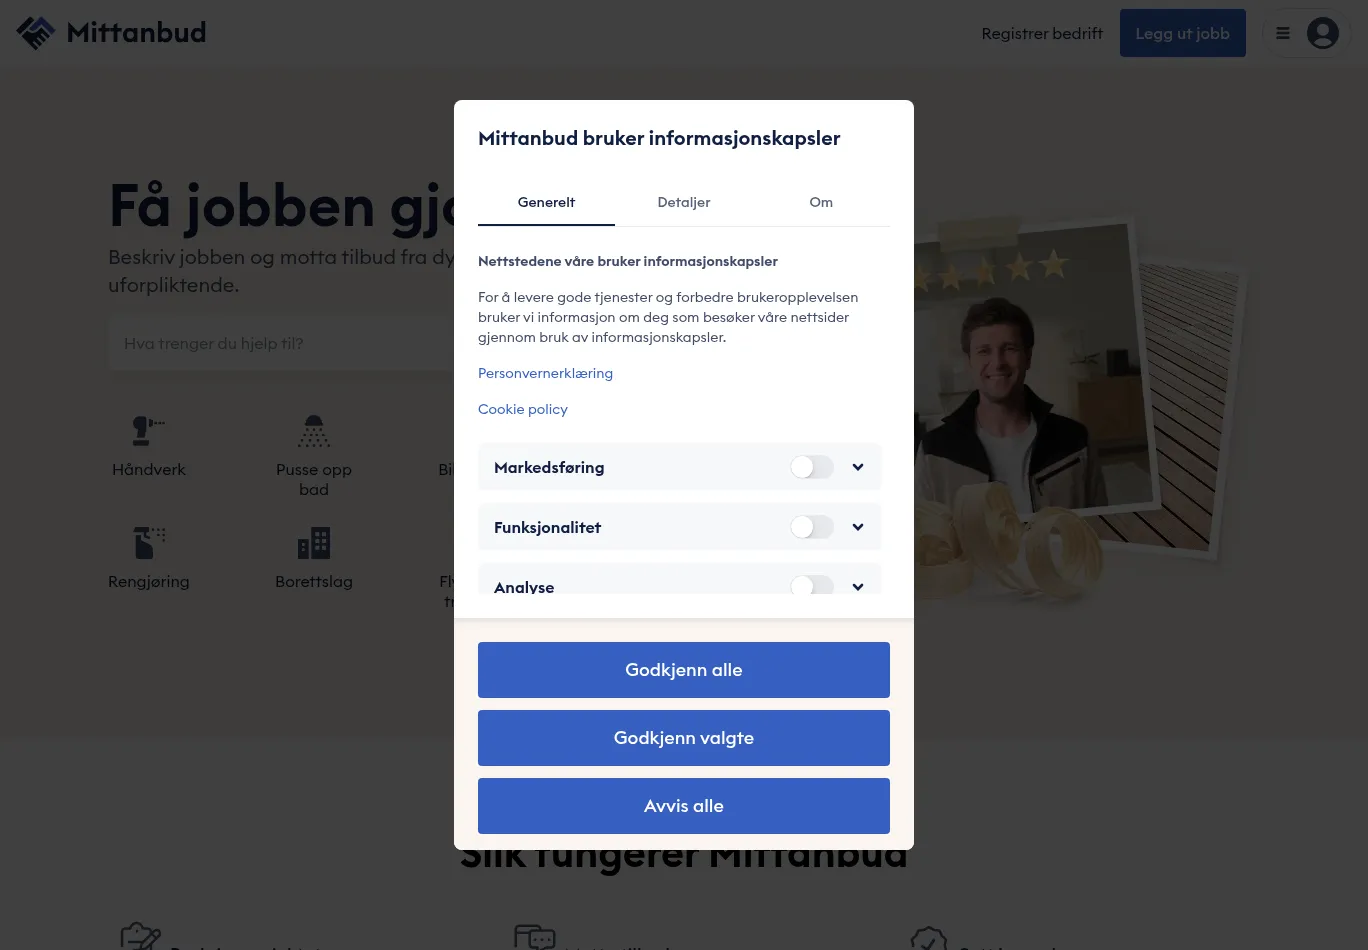Screen dimensions: 1368x950
Task: Select the Borettslag building icon
Action: pyautogui.click(x=314, y=543)
